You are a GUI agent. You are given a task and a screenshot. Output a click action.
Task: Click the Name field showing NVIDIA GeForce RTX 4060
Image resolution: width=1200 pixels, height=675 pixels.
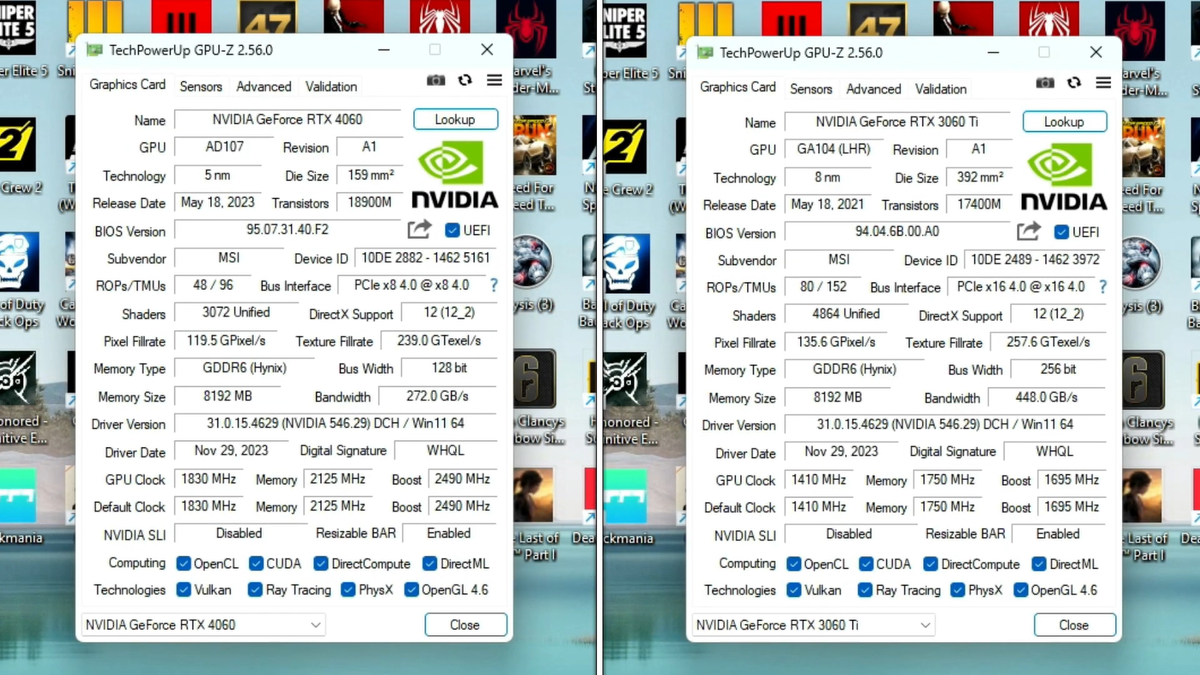click(x=288, y=120)
